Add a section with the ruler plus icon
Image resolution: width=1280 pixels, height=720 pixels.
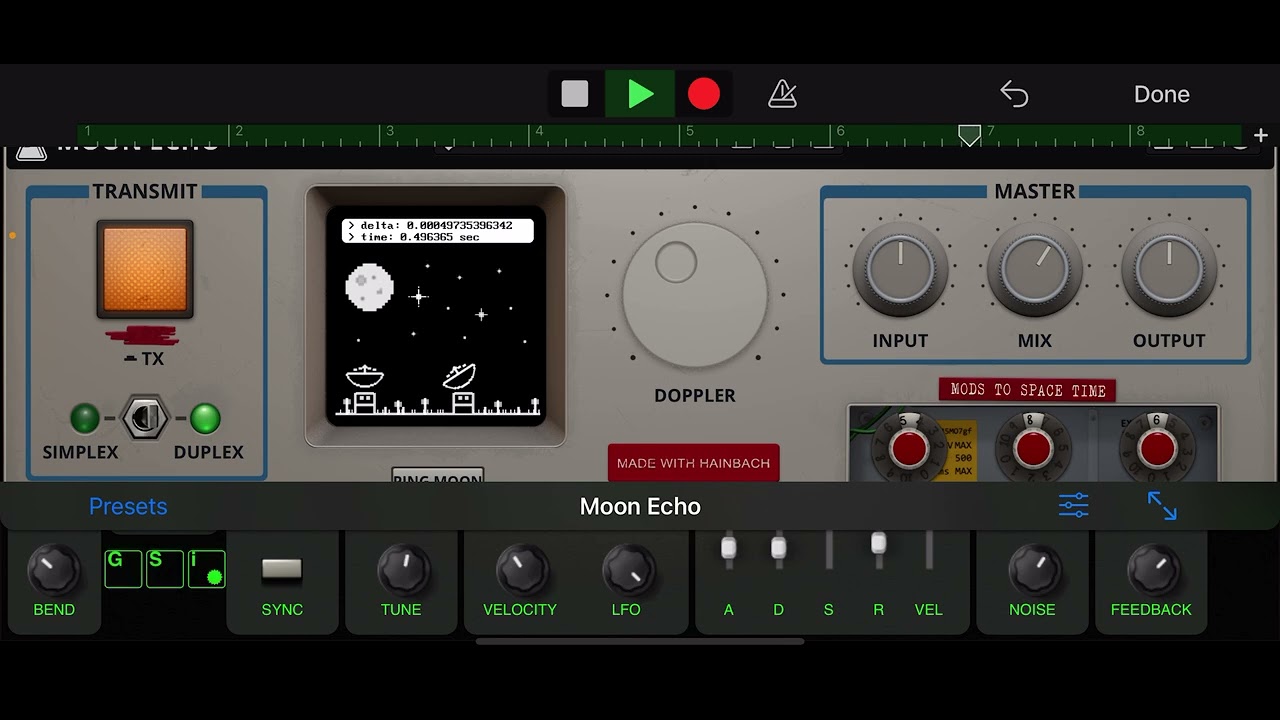click(1260, 135)
